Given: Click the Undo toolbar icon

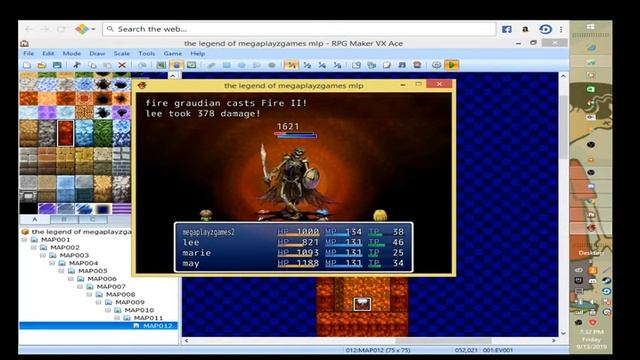Looking at the screenshot, I should (142, 65).
